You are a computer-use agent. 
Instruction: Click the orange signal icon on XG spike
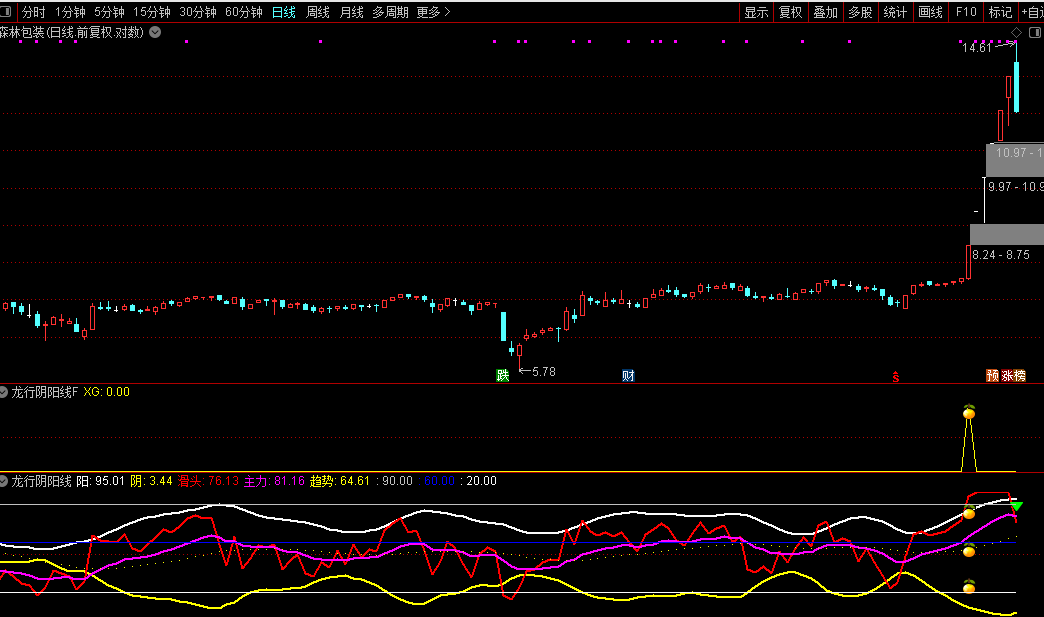pyautogui.click(x=969, y=412)
